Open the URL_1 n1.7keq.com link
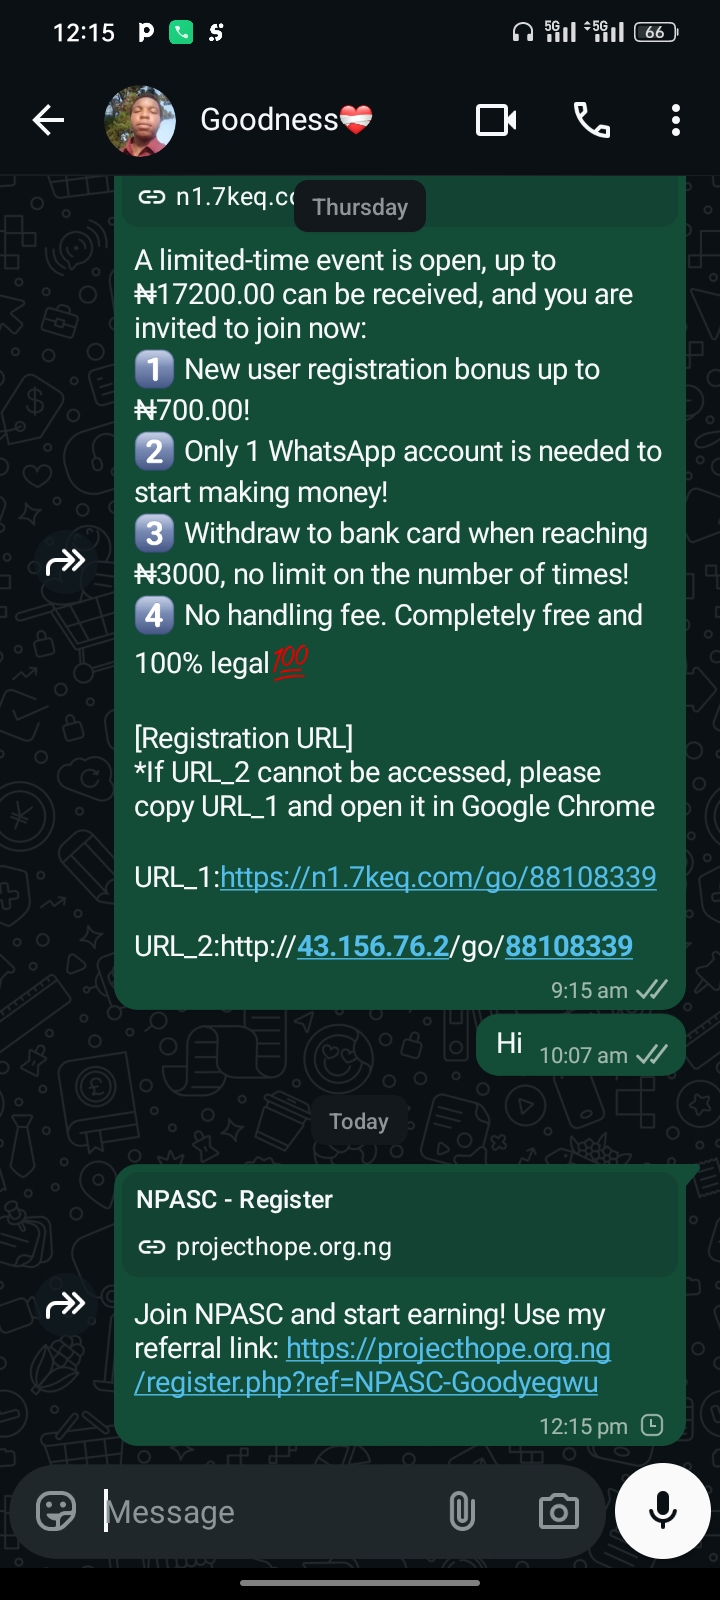The width and height of the screenshot is (720, 1600). (438, 877)
